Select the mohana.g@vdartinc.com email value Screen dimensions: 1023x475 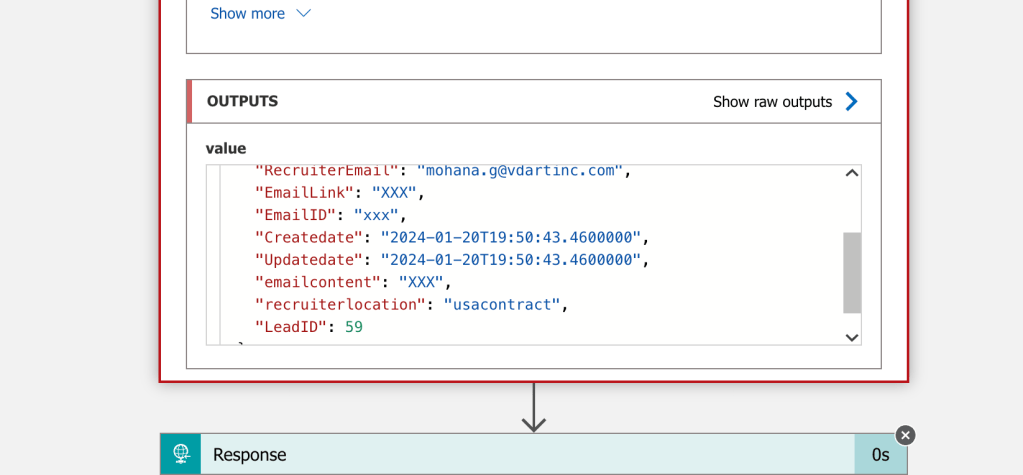[520, 171]
